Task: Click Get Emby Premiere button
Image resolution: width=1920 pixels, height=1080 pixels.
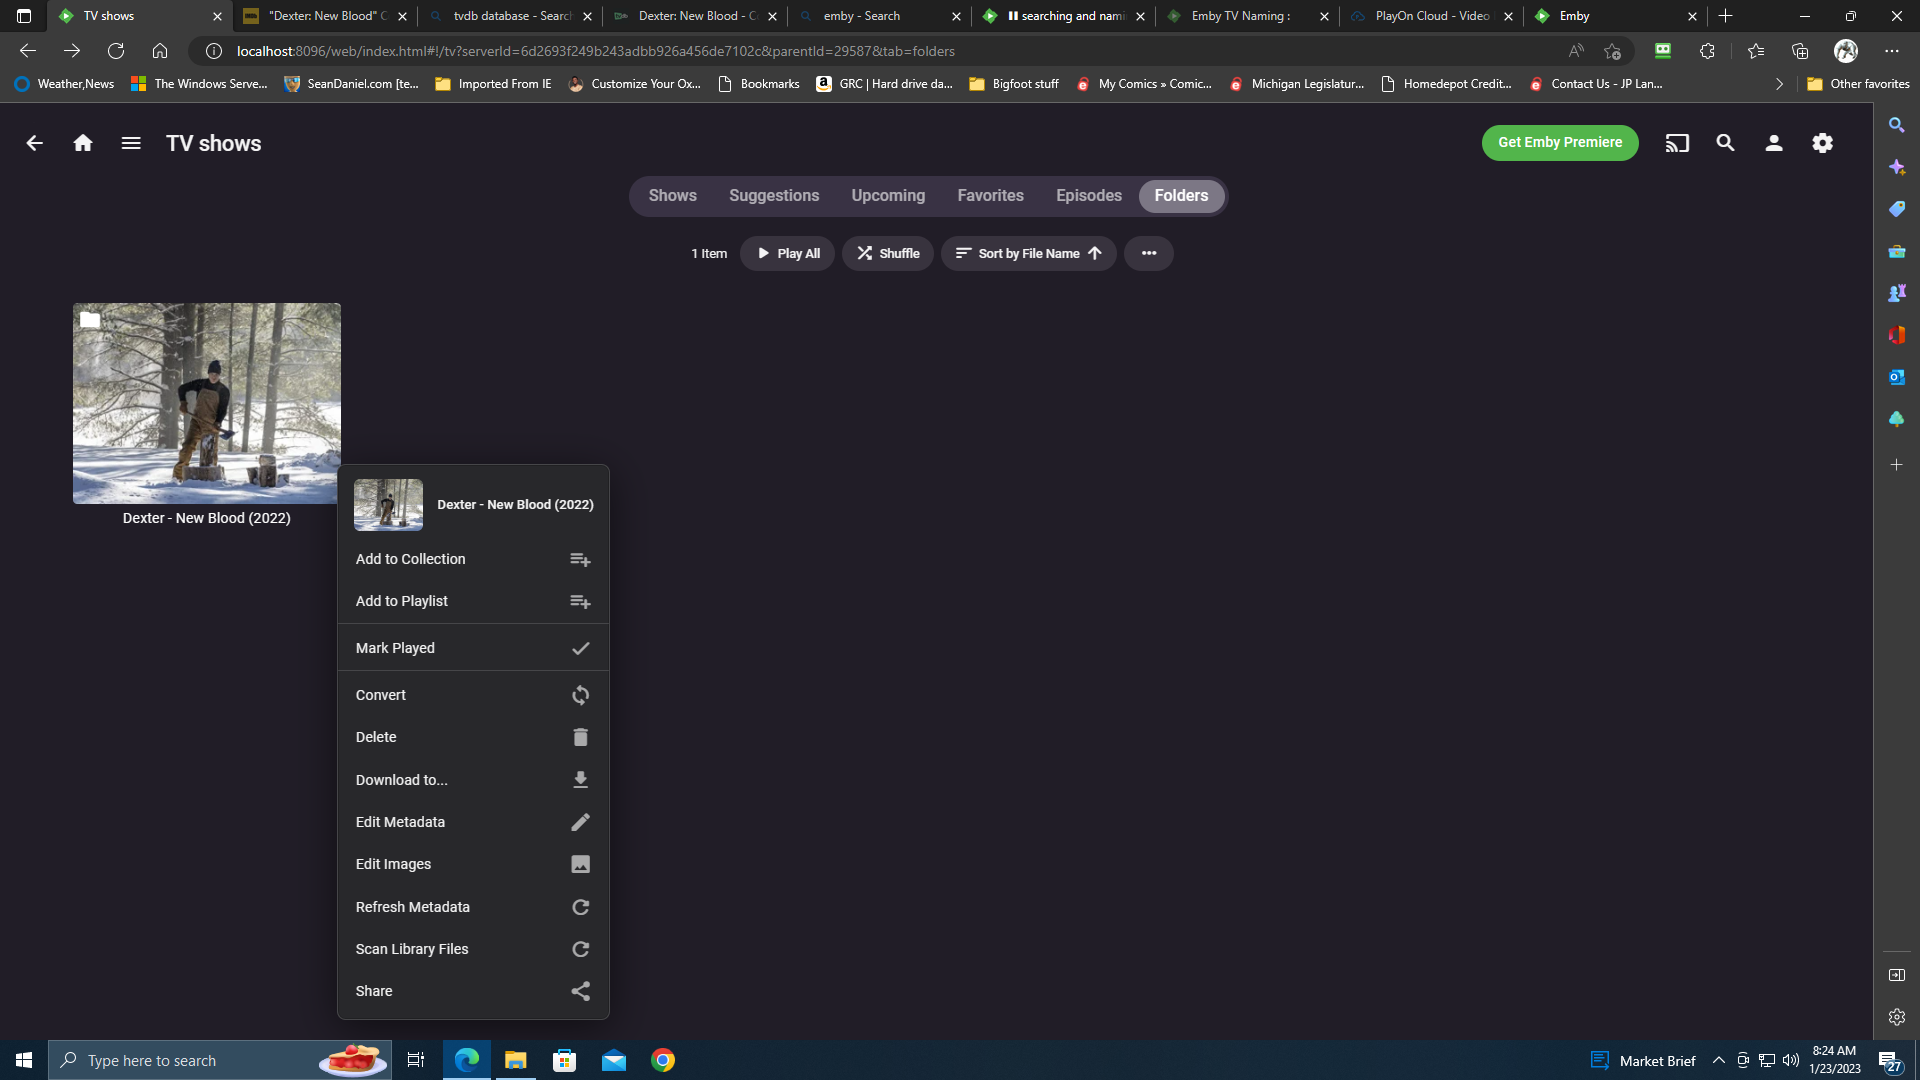Action: point(1559,142)
